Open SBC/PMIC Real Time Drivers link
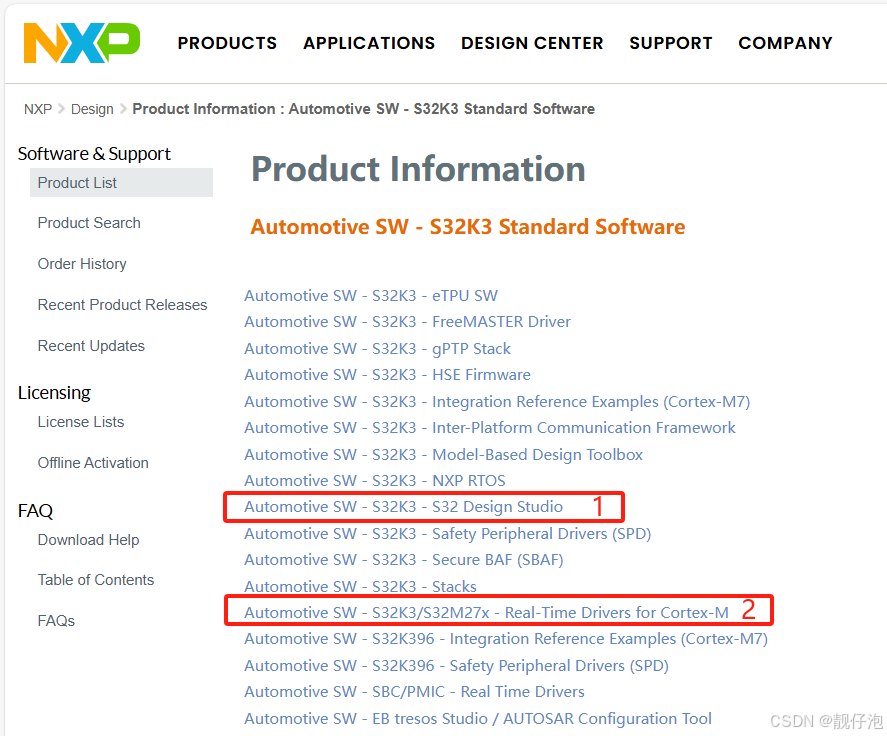 (x=414, y=691)
